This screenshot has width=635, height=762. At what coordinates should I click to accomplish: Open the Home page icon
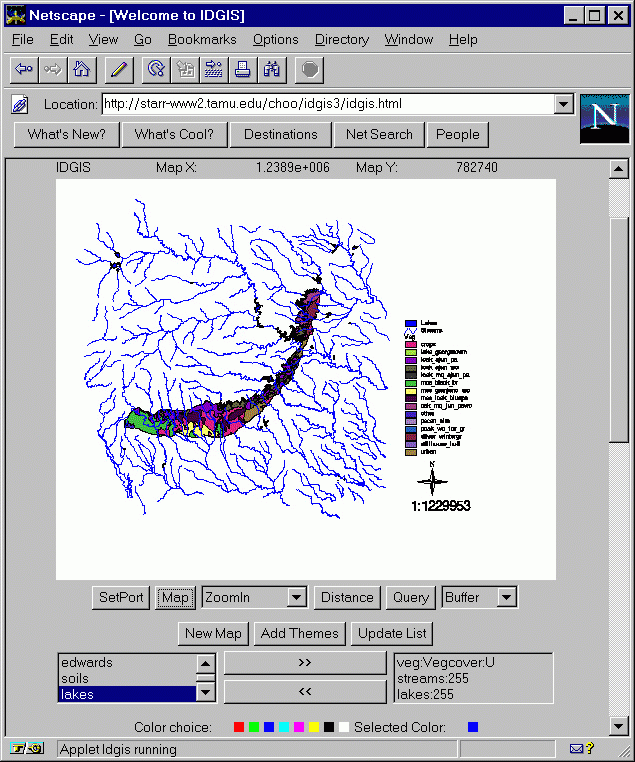coord(82,70)
